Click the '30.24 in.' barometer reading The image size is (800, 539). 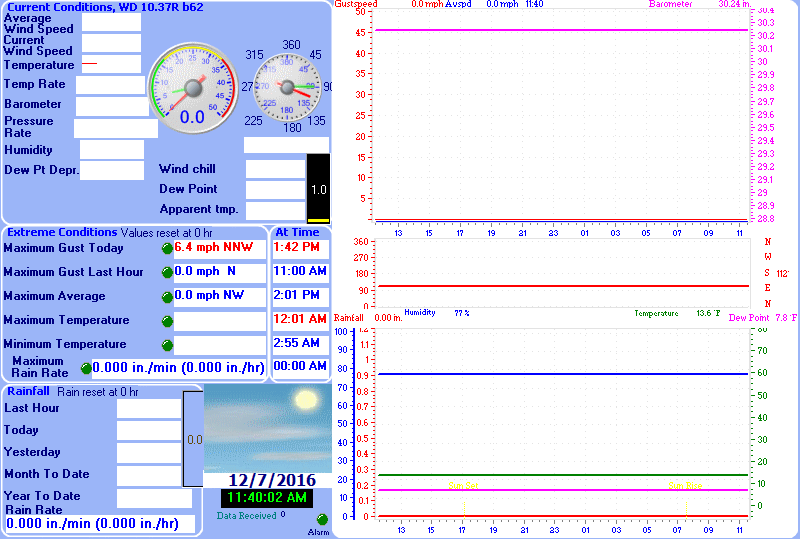click(x=735, y=4)
